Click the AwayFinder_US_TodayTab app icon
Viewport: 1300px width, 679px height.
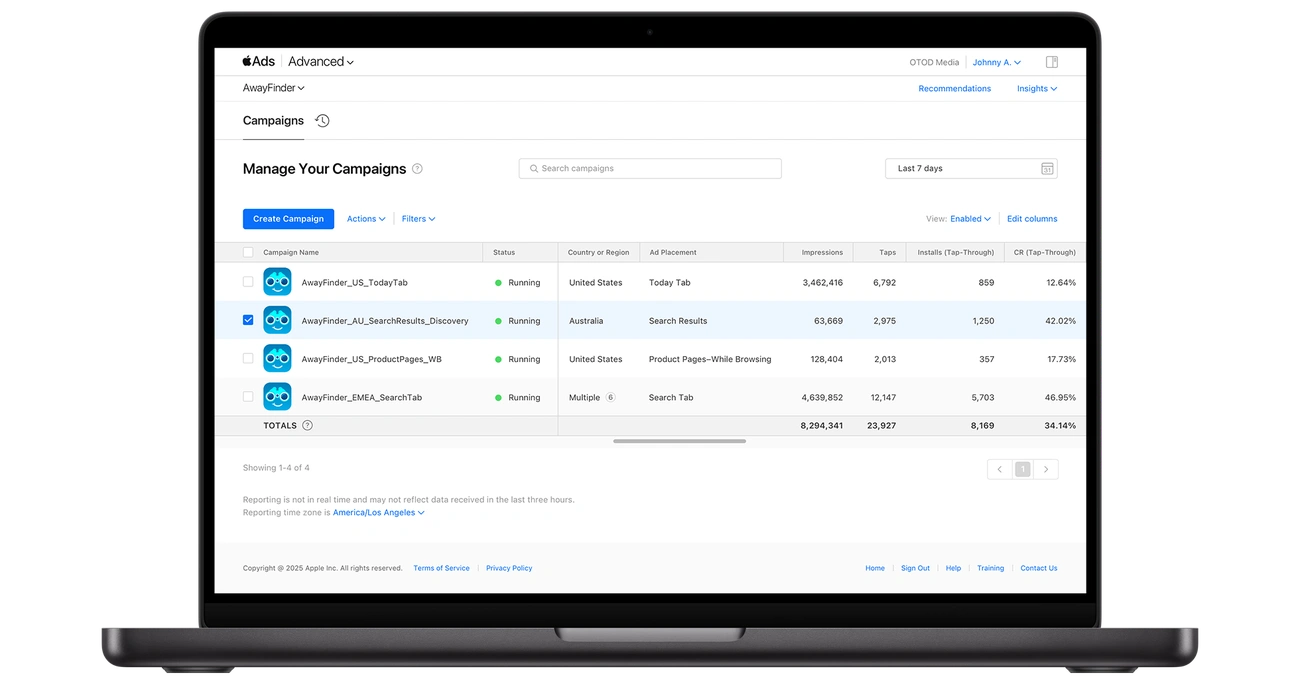click(x=277, y=282)
